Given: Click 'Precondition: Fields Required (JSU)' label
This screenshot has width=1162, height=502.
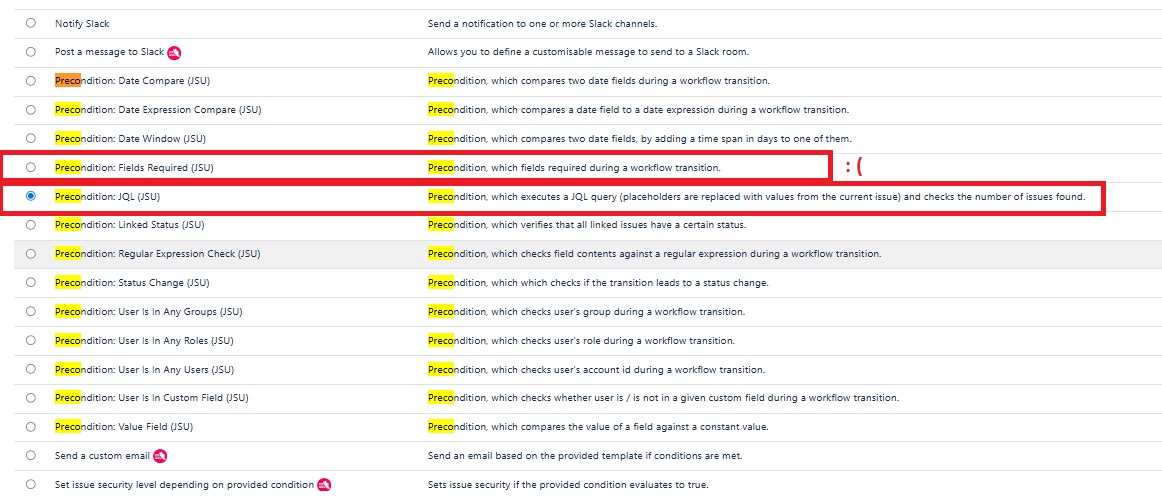Looking at the screenshot, I should pos(134,168).
